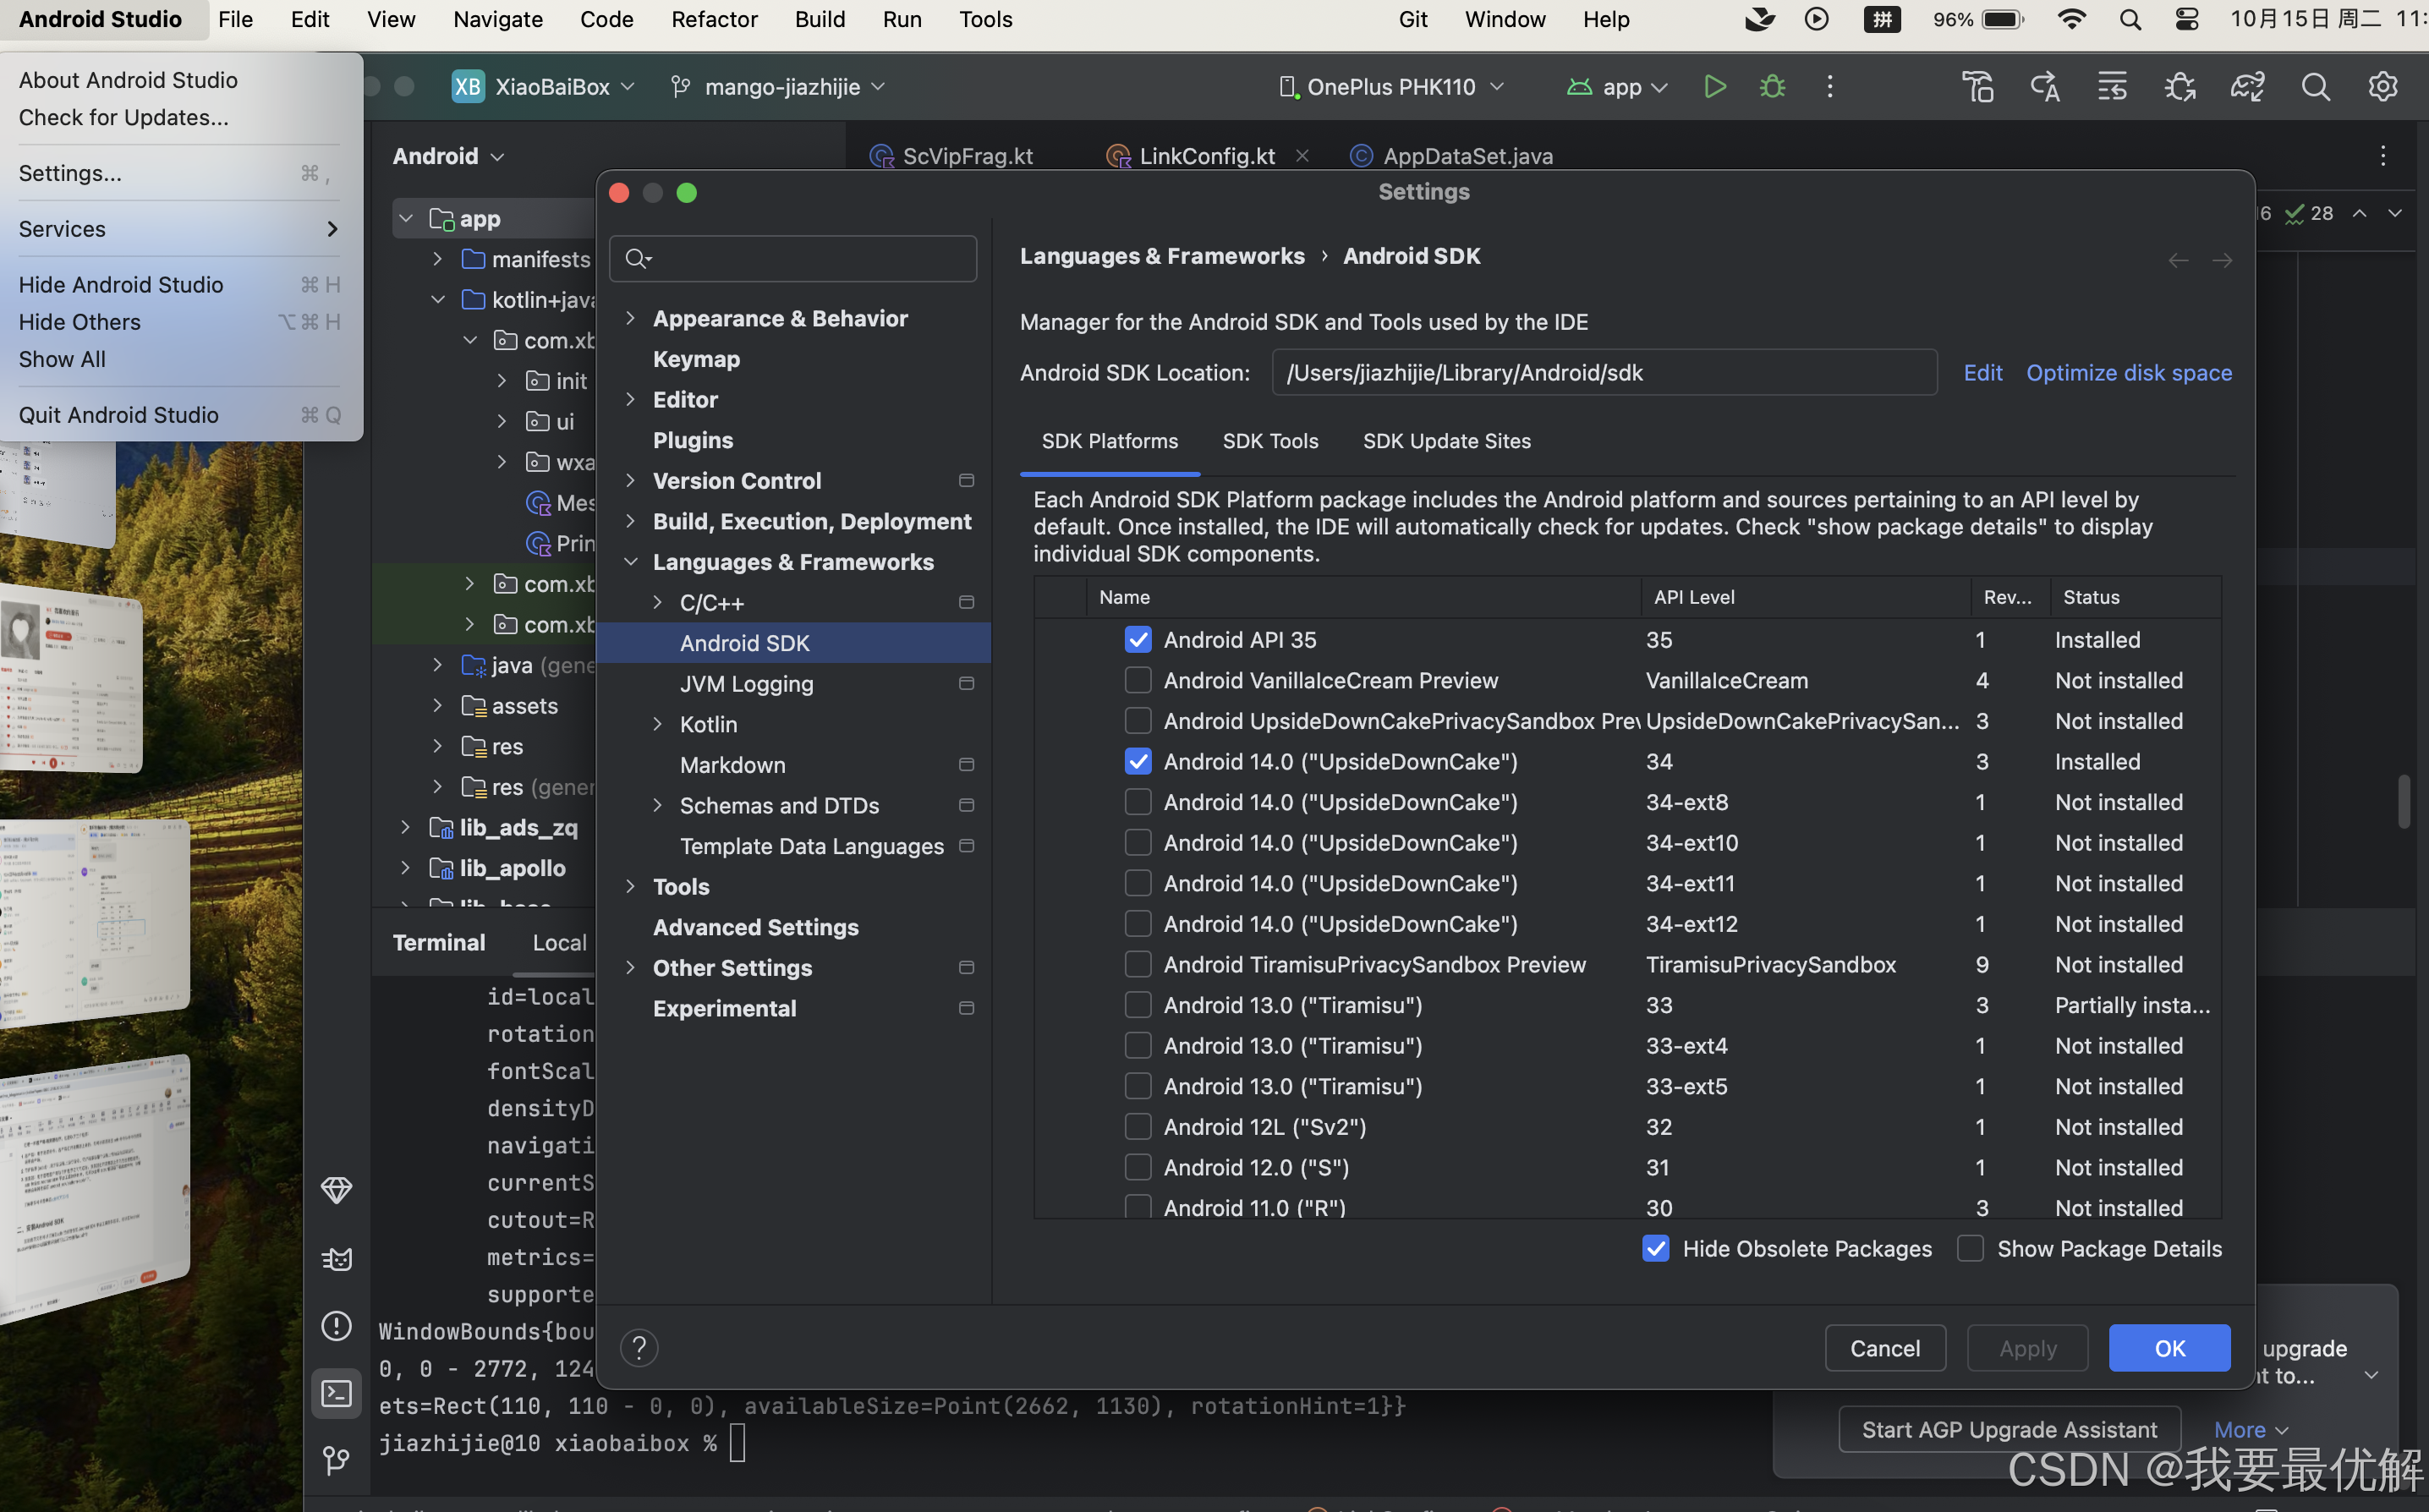Open the Android project view dropdown
2429x1512 pixels.
(448, 156)
